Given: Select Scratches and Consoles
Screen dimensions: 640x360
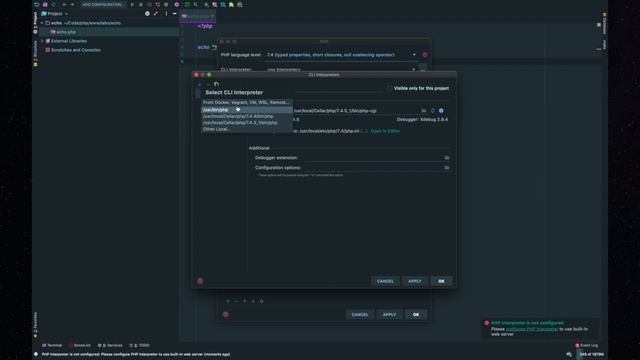Looking at the screenshot, I should pyautogui.click(x=76, y=50).
